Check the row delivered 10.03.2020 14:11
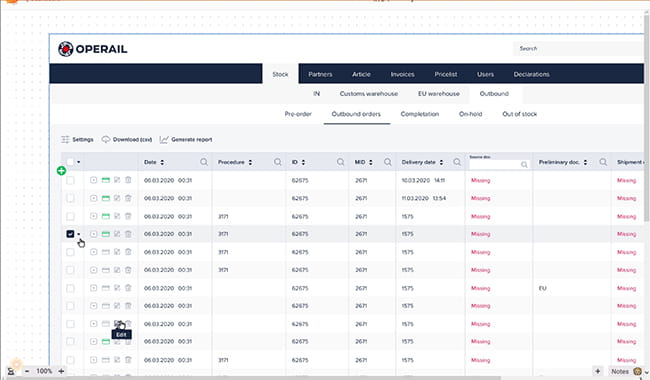This screenshot has height=380, width=650. click(x=70, y=180)
